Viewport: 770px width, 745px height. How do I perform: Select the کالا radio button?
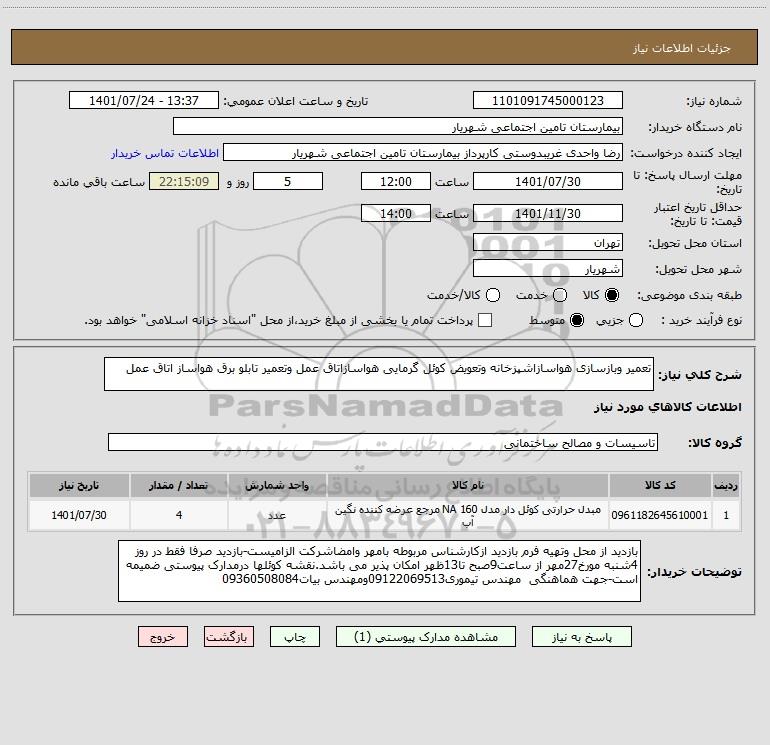pos(612,295)
